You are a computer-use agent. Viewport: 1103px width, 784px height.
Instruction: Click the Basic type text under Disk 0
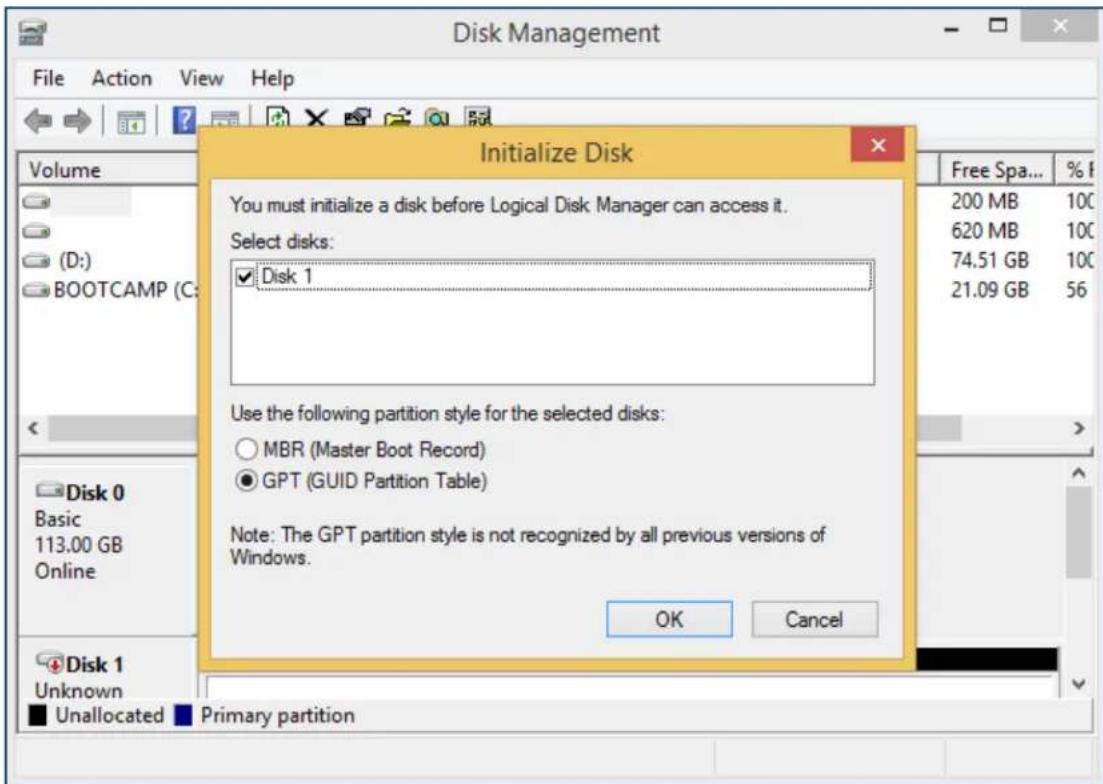(x=58, y=519)
